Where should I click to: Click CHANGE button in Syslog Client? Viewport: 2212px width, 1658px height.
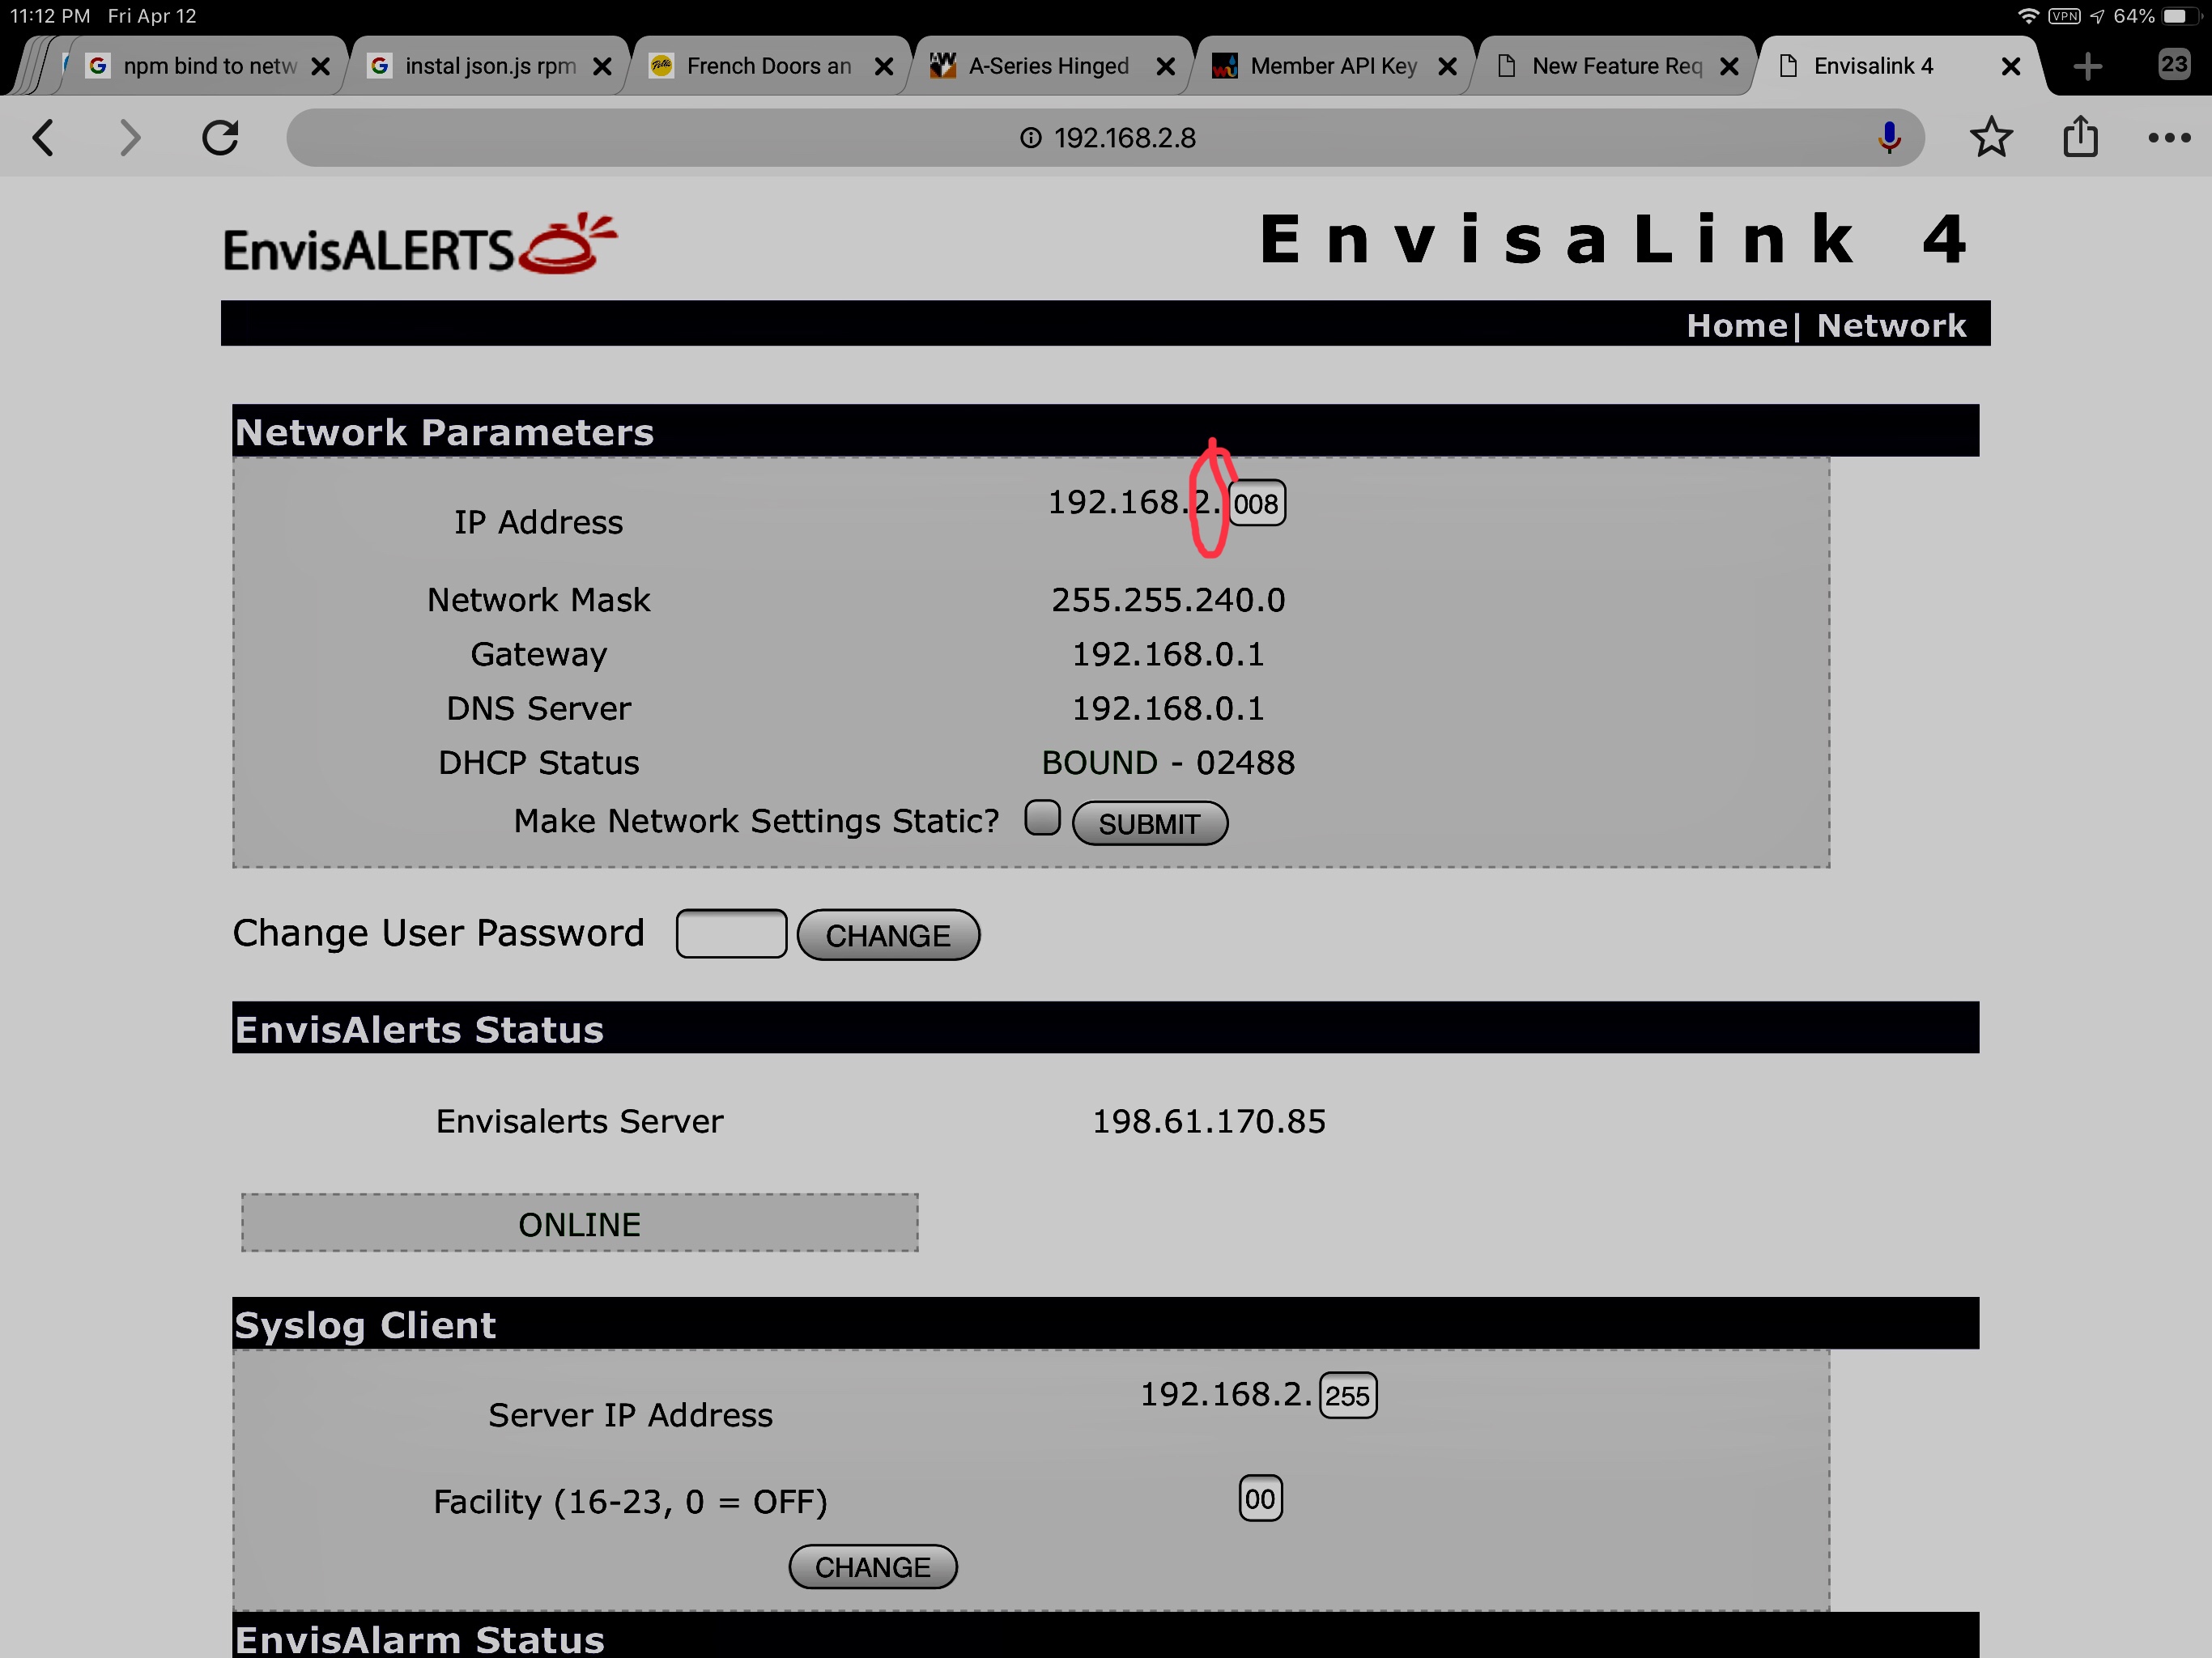coord(873,1567)
